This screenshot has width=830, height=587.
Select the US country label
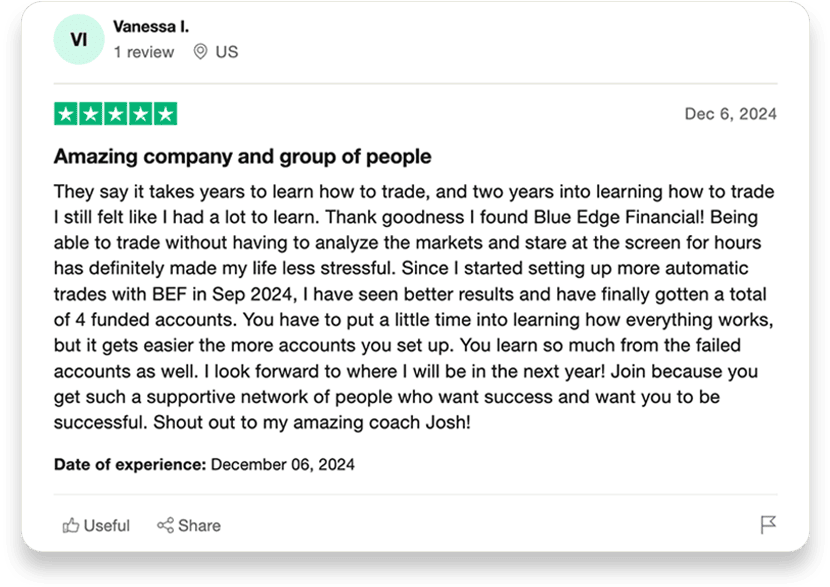[227, 52]
